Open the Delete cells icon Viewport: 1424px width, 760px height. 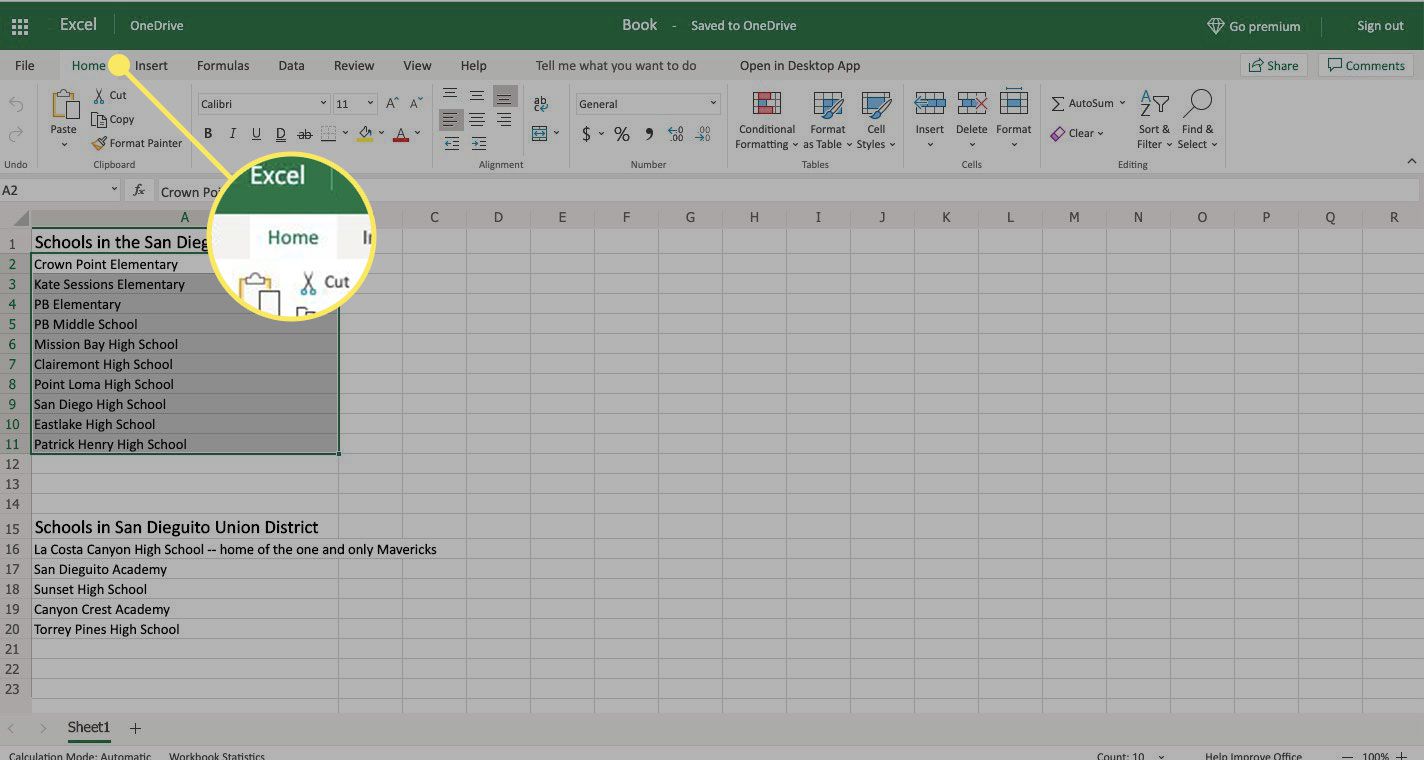[972, 104]
